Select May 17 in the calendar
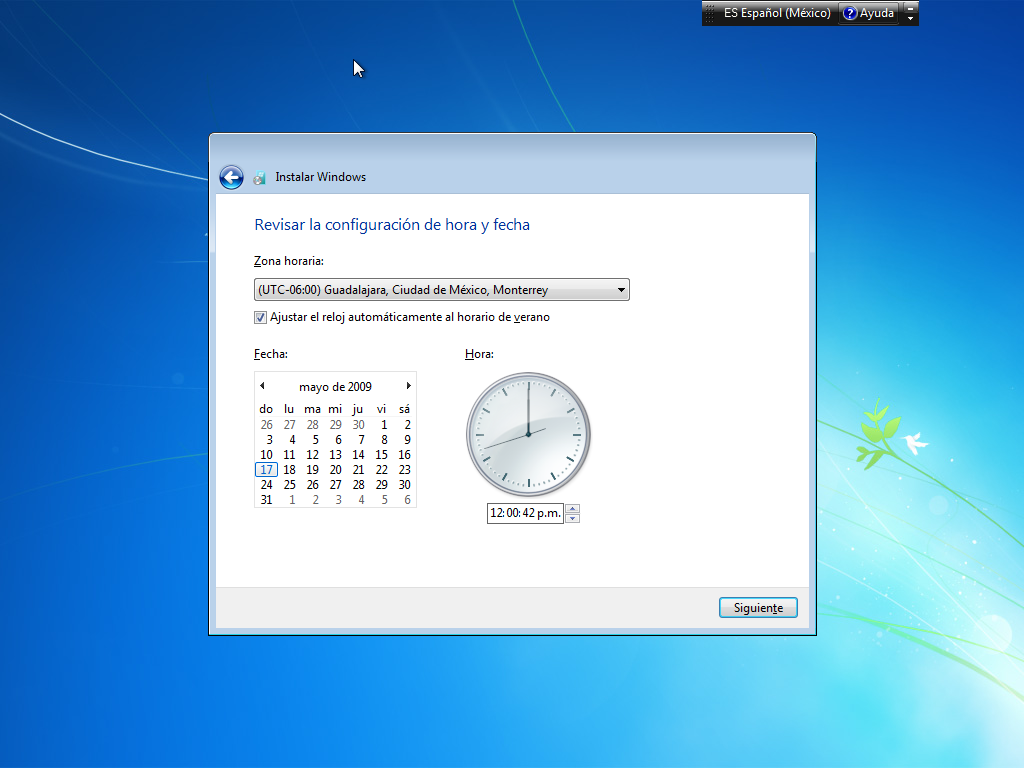Screen dimensions: 1024x768 (x=266, y=470)
